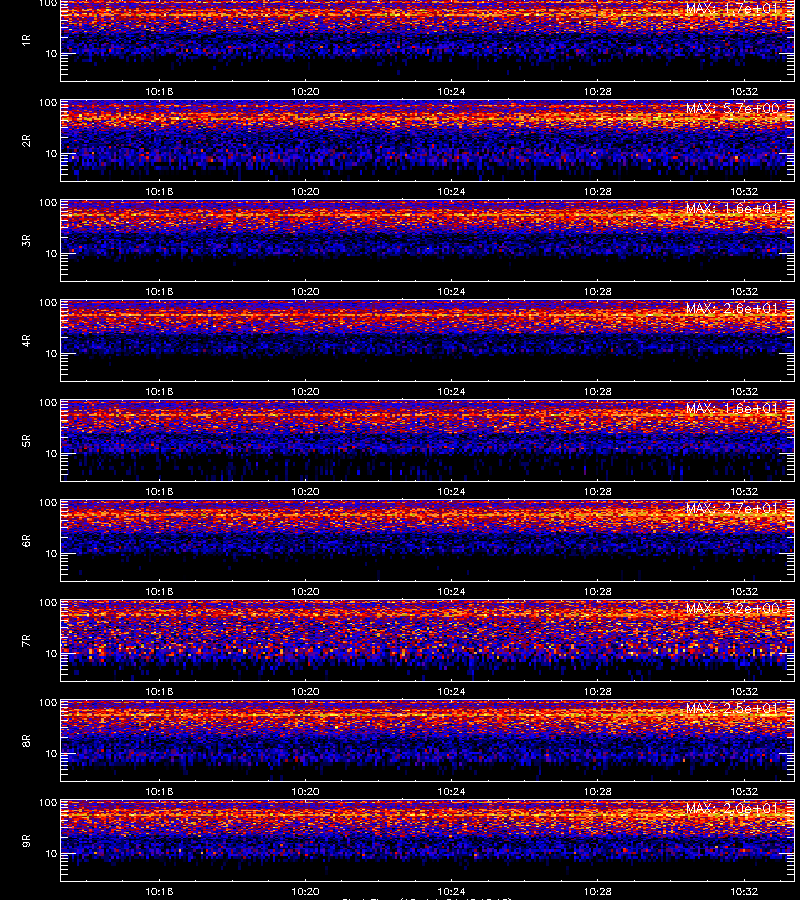Click the 100 y-axis value of panel 8R
This screenshot has height=900, width=800.
click(x=48, y=703)
